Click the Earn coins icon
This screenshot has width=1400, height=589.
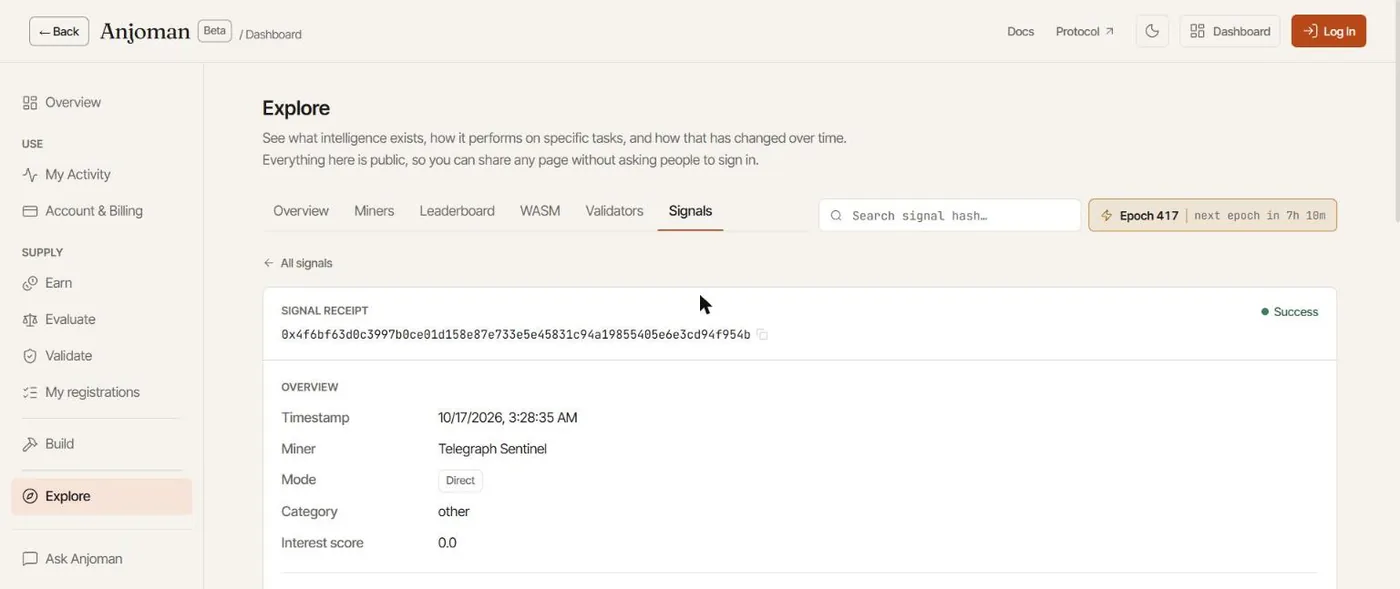click(x=30, y=283)
